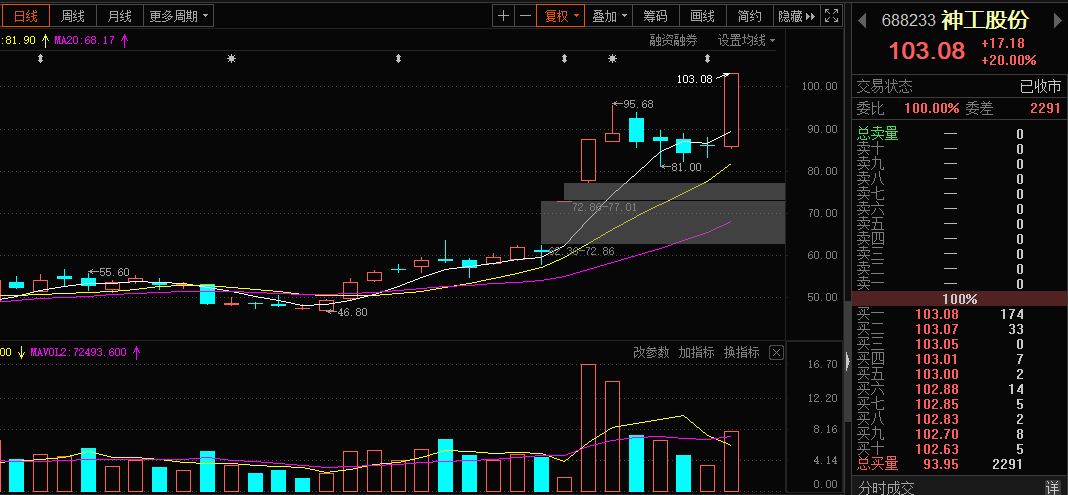Click the 100% bid ratio bar
1068x495 pixels.
(959, 299)
